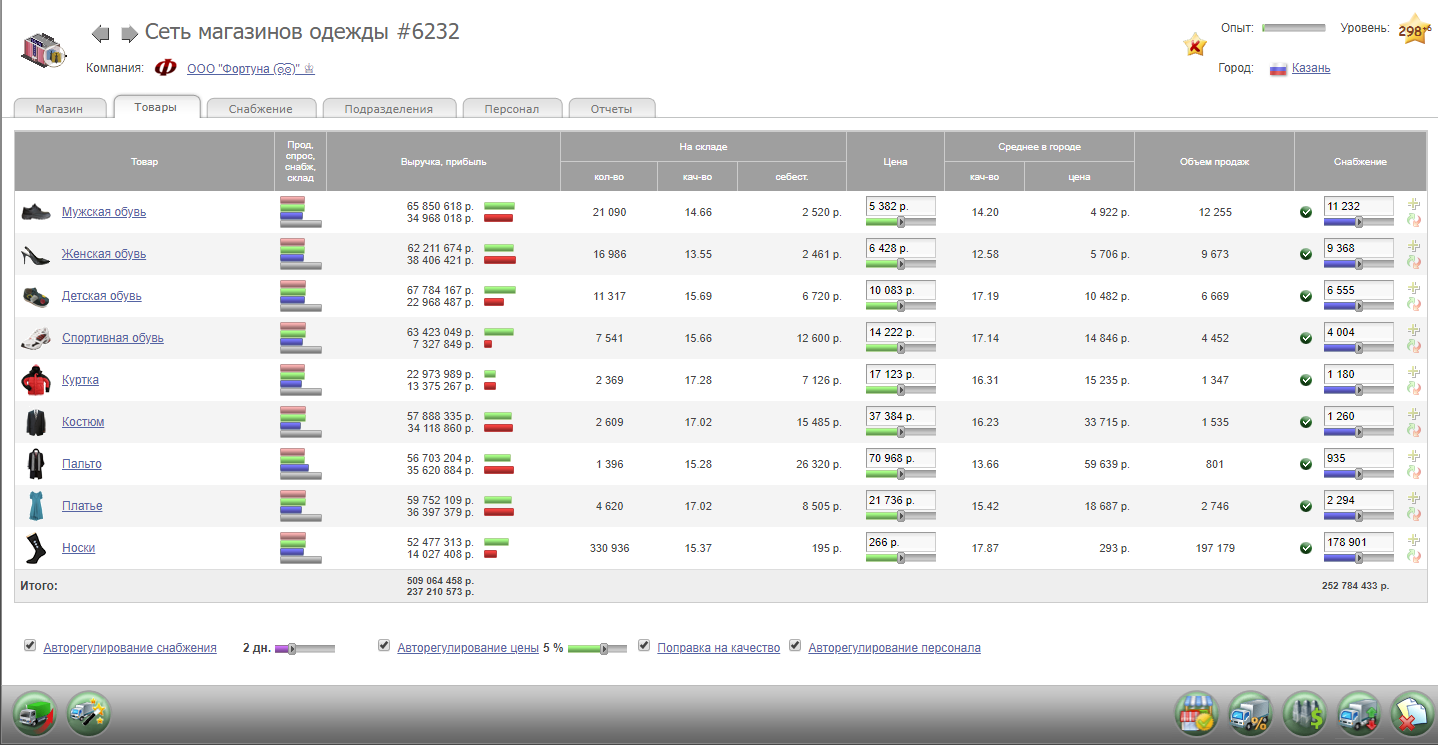Toggle the Авторегулирование цены checkbox
The width and height of the screenshot is (1438, 745).
click(384, 646)
